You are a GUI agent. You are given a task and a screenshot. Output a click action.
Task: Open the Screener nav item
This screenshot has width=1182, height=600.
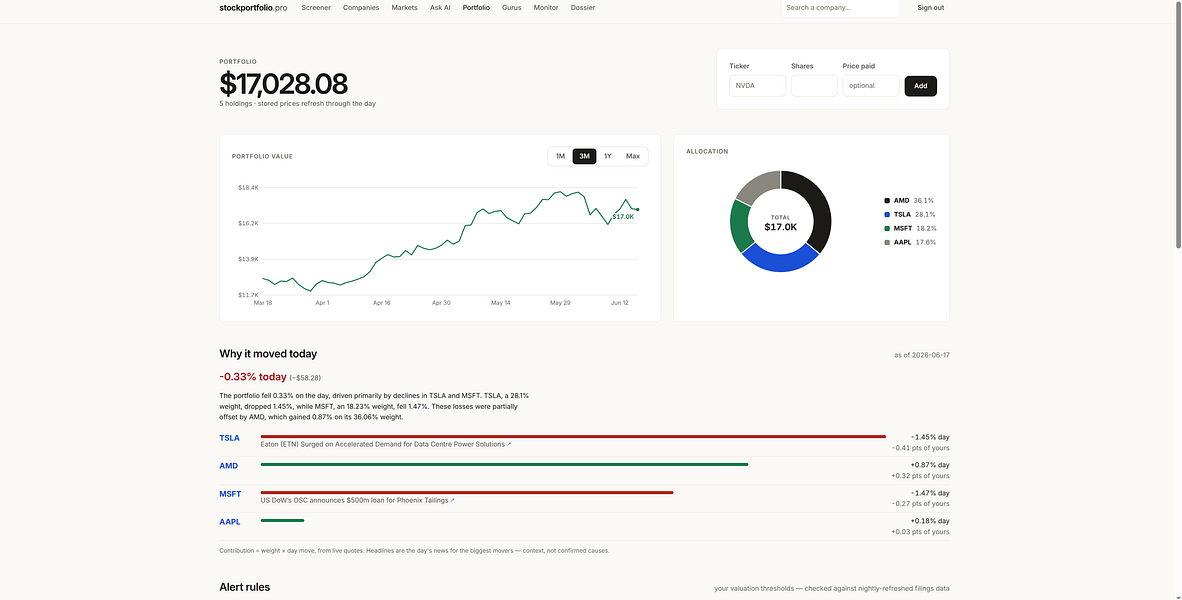316,8
